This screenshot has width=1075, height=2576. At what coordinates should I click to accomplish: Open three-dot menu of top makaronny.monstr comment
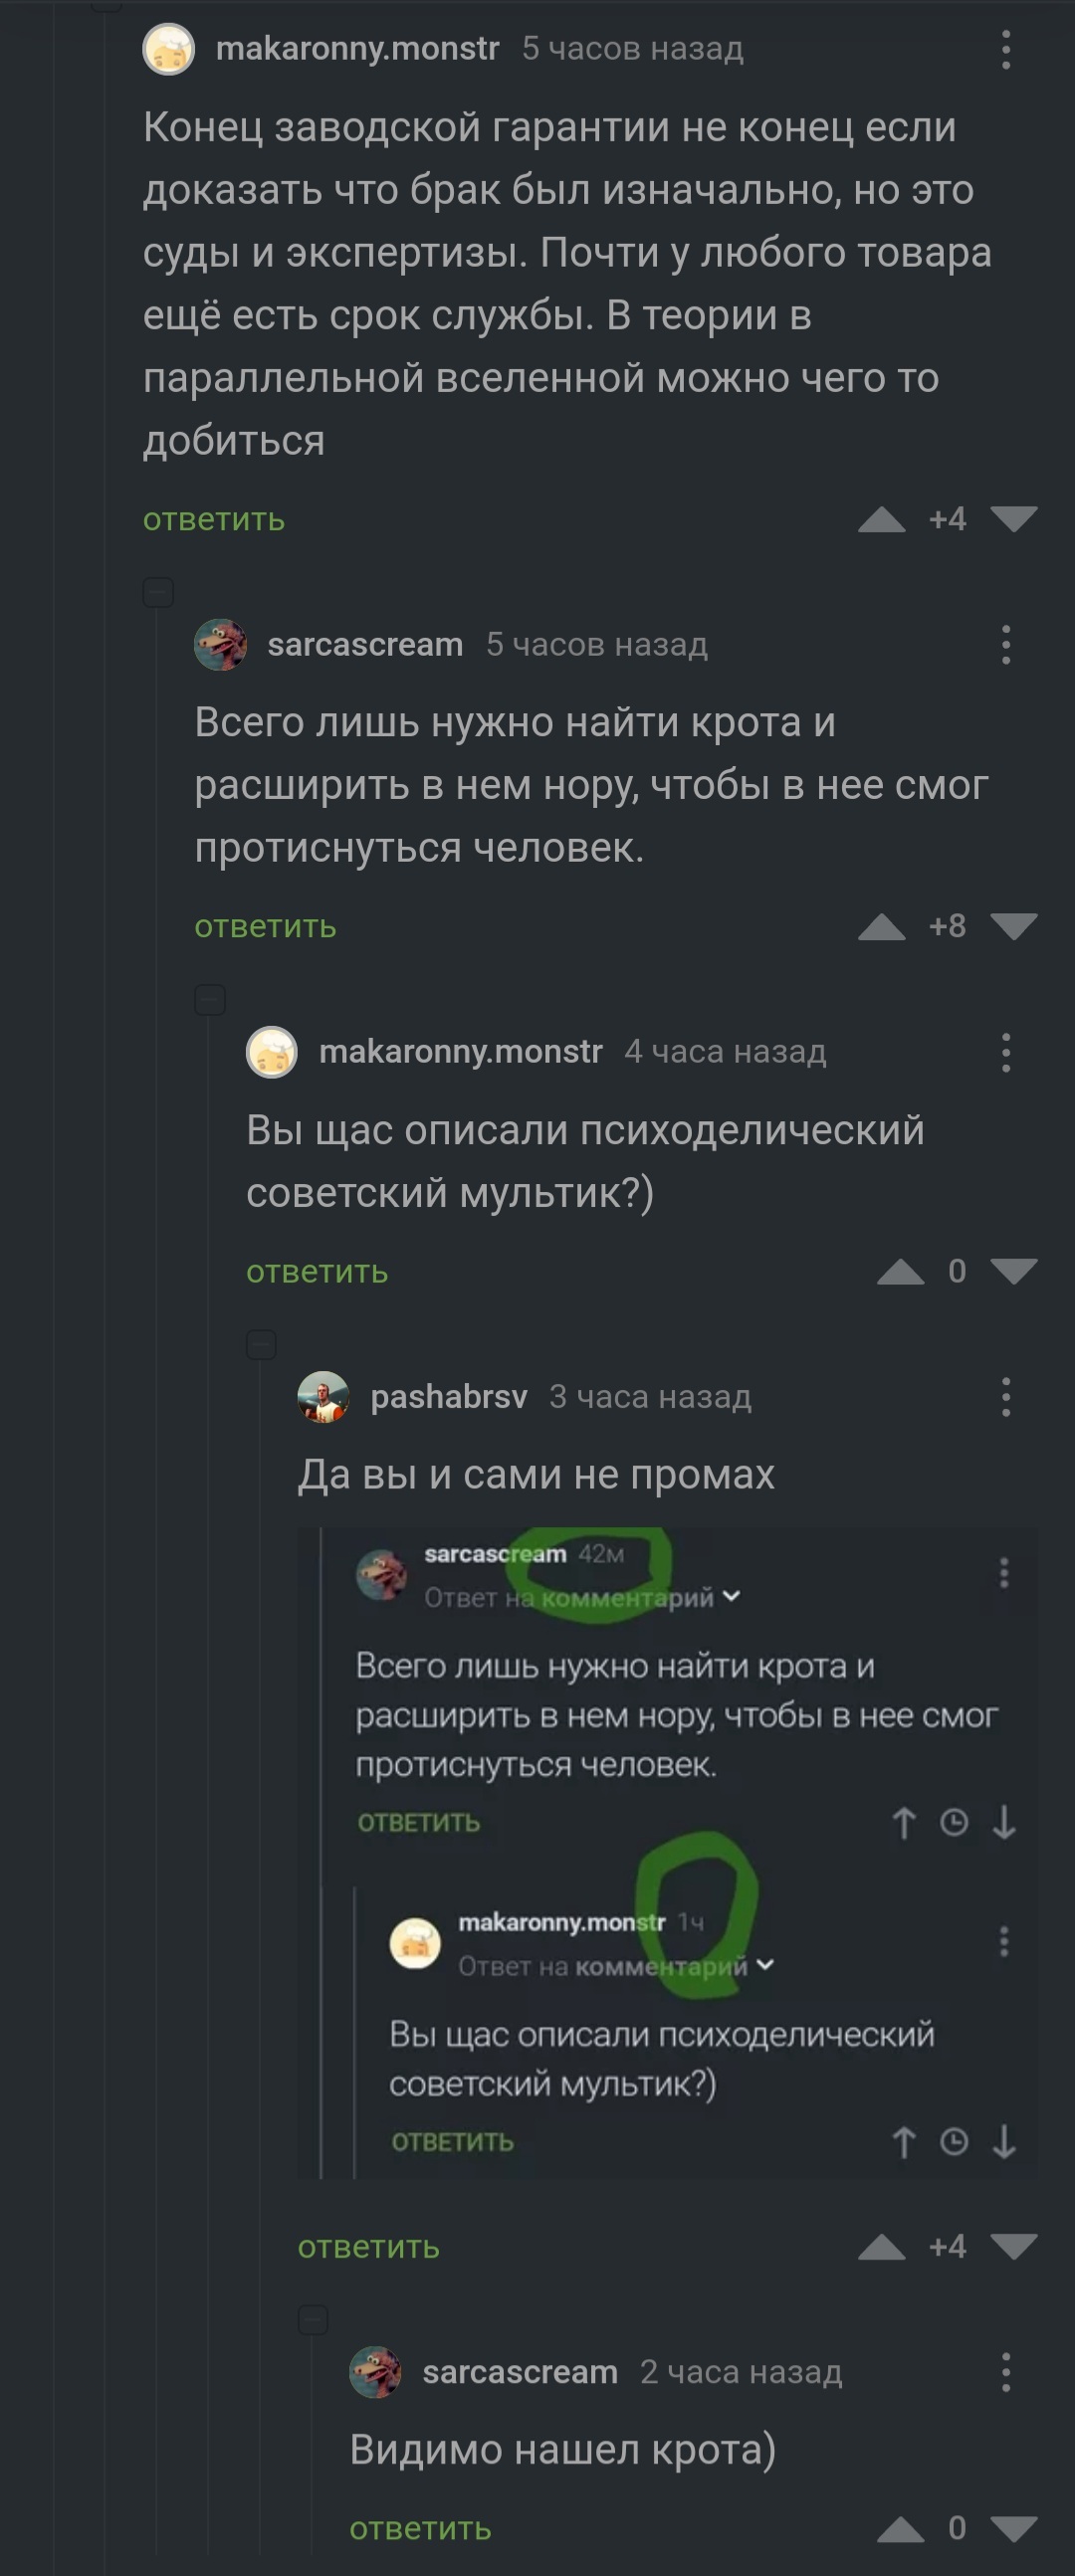click(x=1006, y=49)
